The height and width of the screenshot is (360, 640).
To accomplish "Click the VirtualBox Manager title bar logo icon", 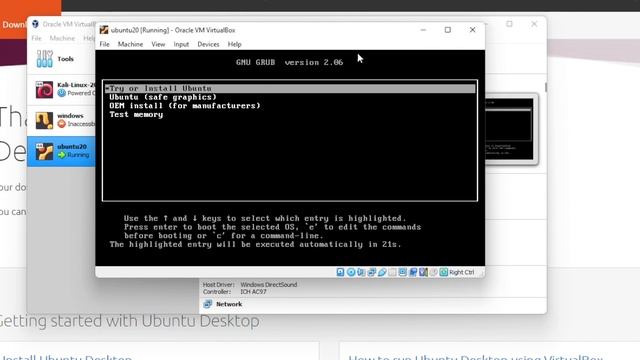I will click(36, 24).
